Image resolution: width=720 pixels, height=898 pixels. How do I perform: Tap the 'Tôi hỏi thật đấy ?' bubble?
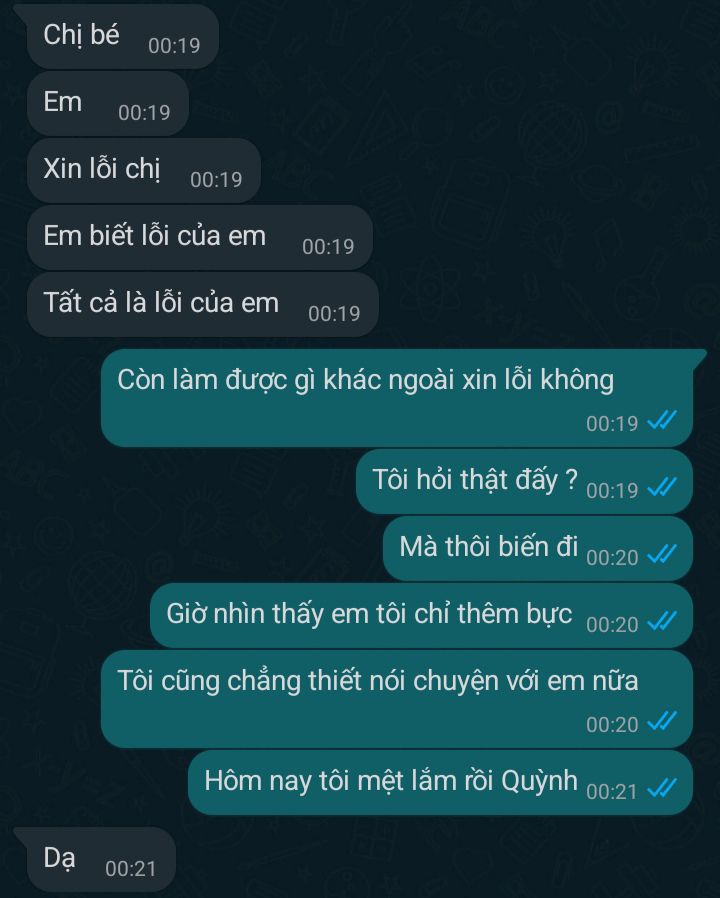tap(524, 482)
